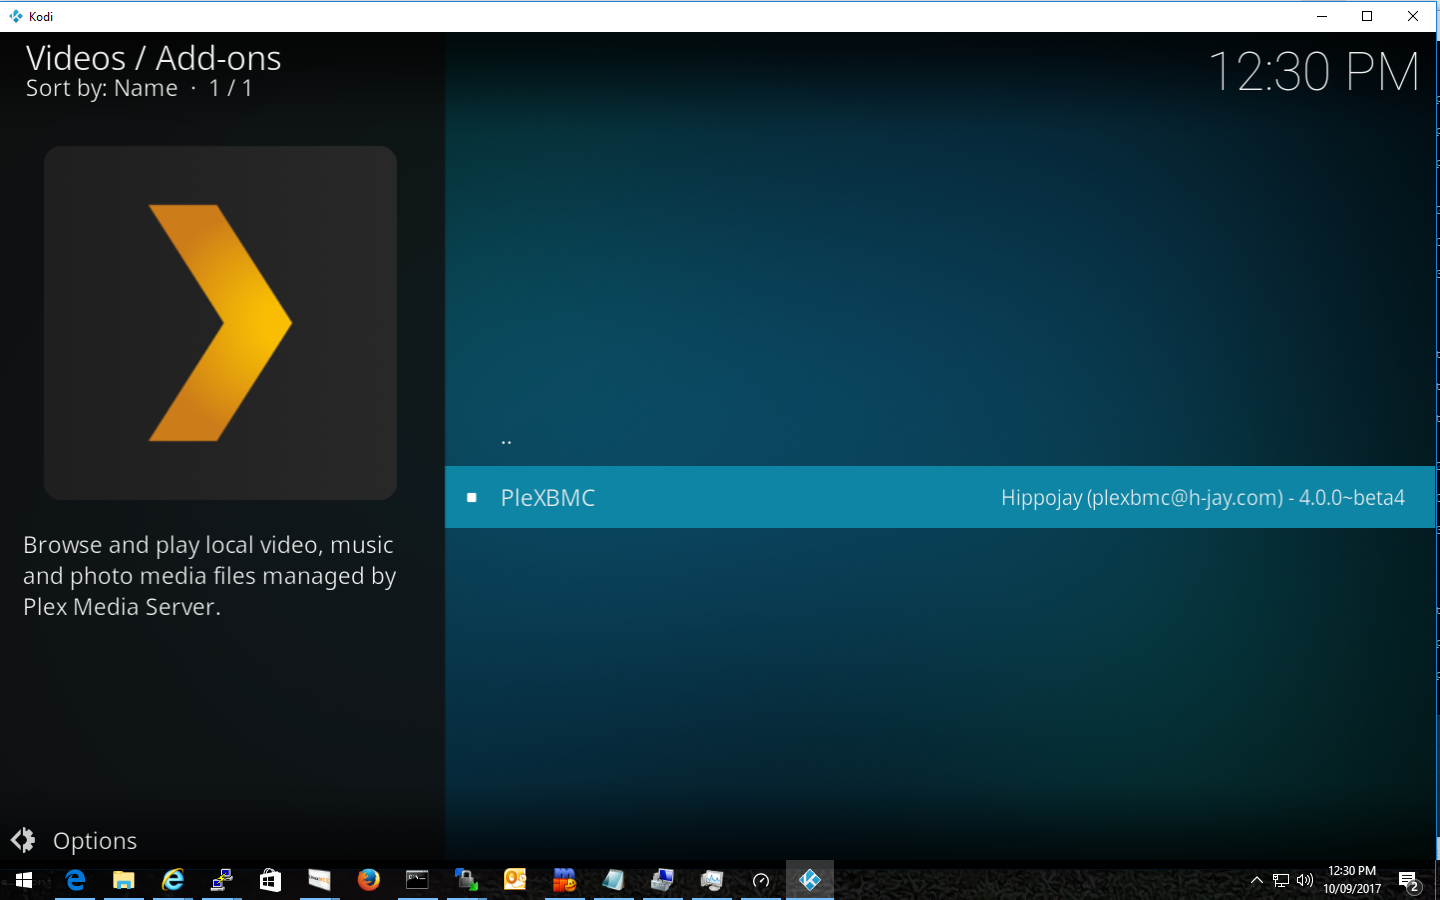Viewport: 1440px width, 900px height.
Task: Maximize the Kodi window
Action: 1367,16
